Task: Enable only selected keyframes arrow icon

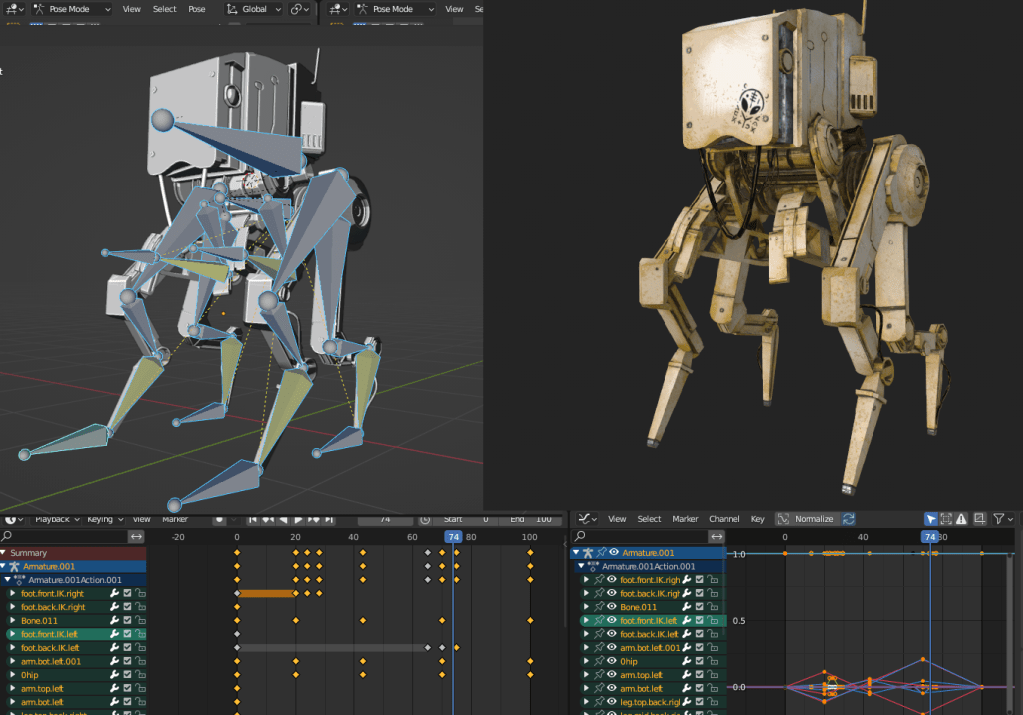Action: pyautogui.click(x=931, y=519)
